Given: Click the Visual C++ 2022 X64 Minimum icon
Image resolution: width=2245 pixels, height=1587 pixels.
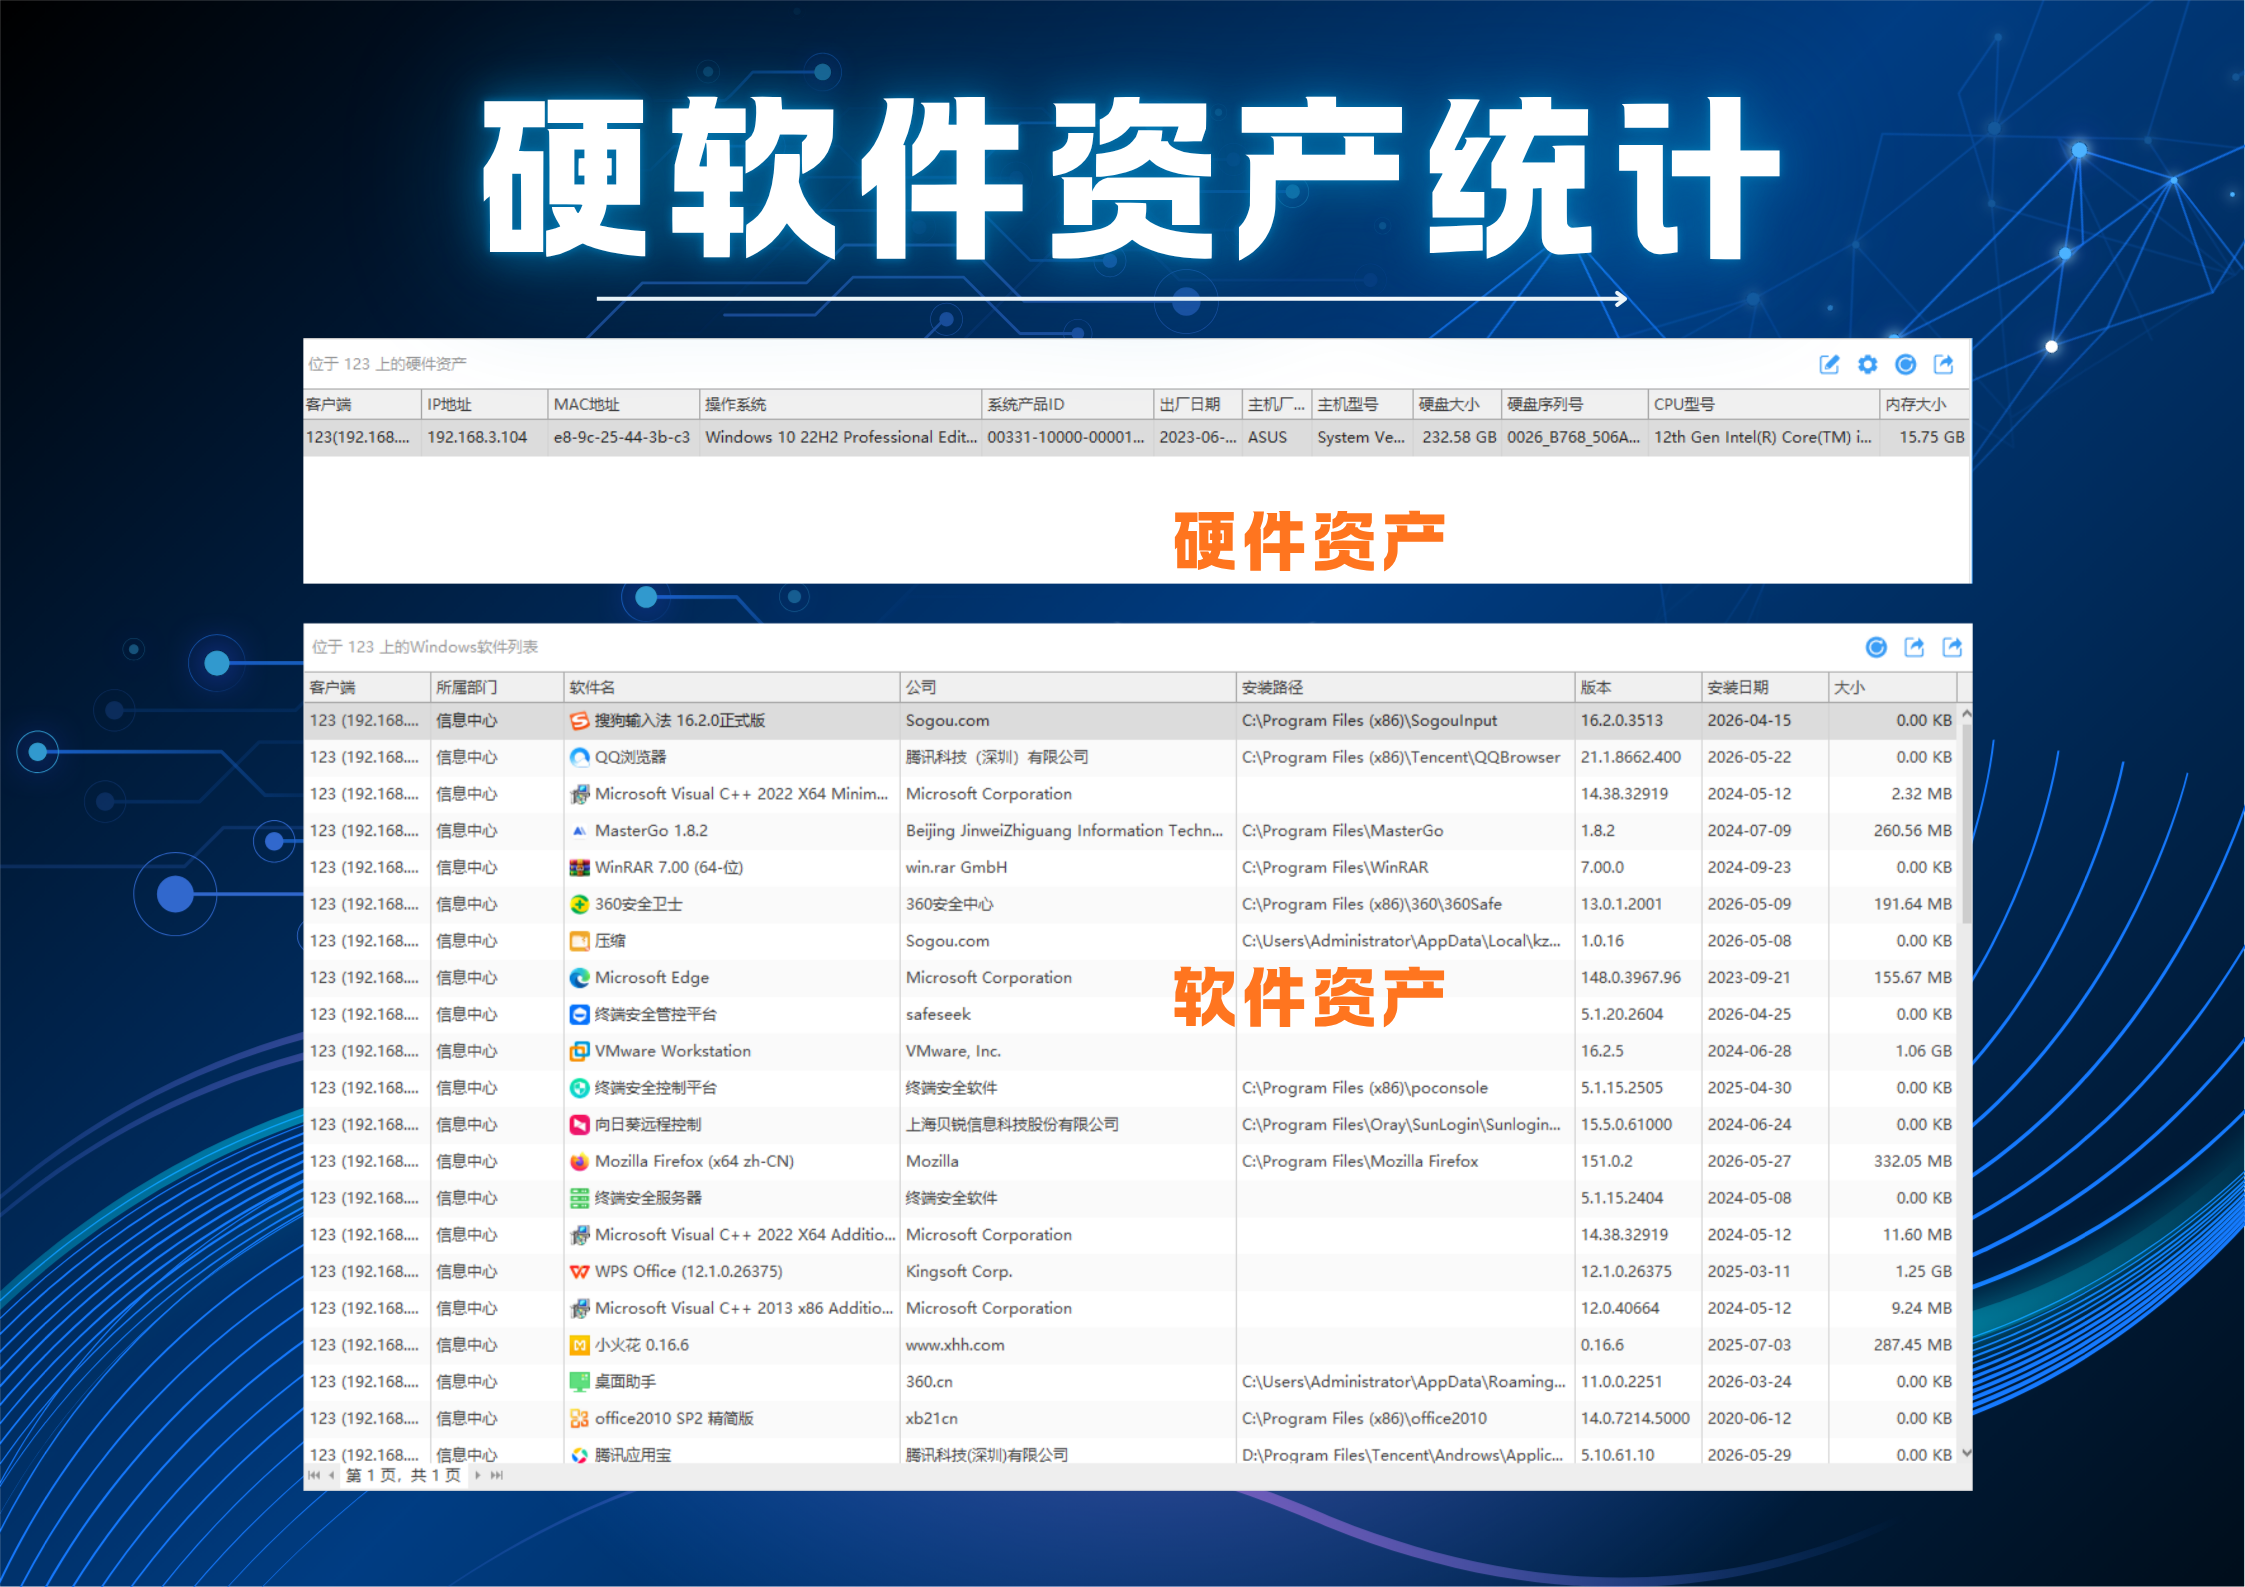Looking at the screenshot, I should click(x=579, y=794).
